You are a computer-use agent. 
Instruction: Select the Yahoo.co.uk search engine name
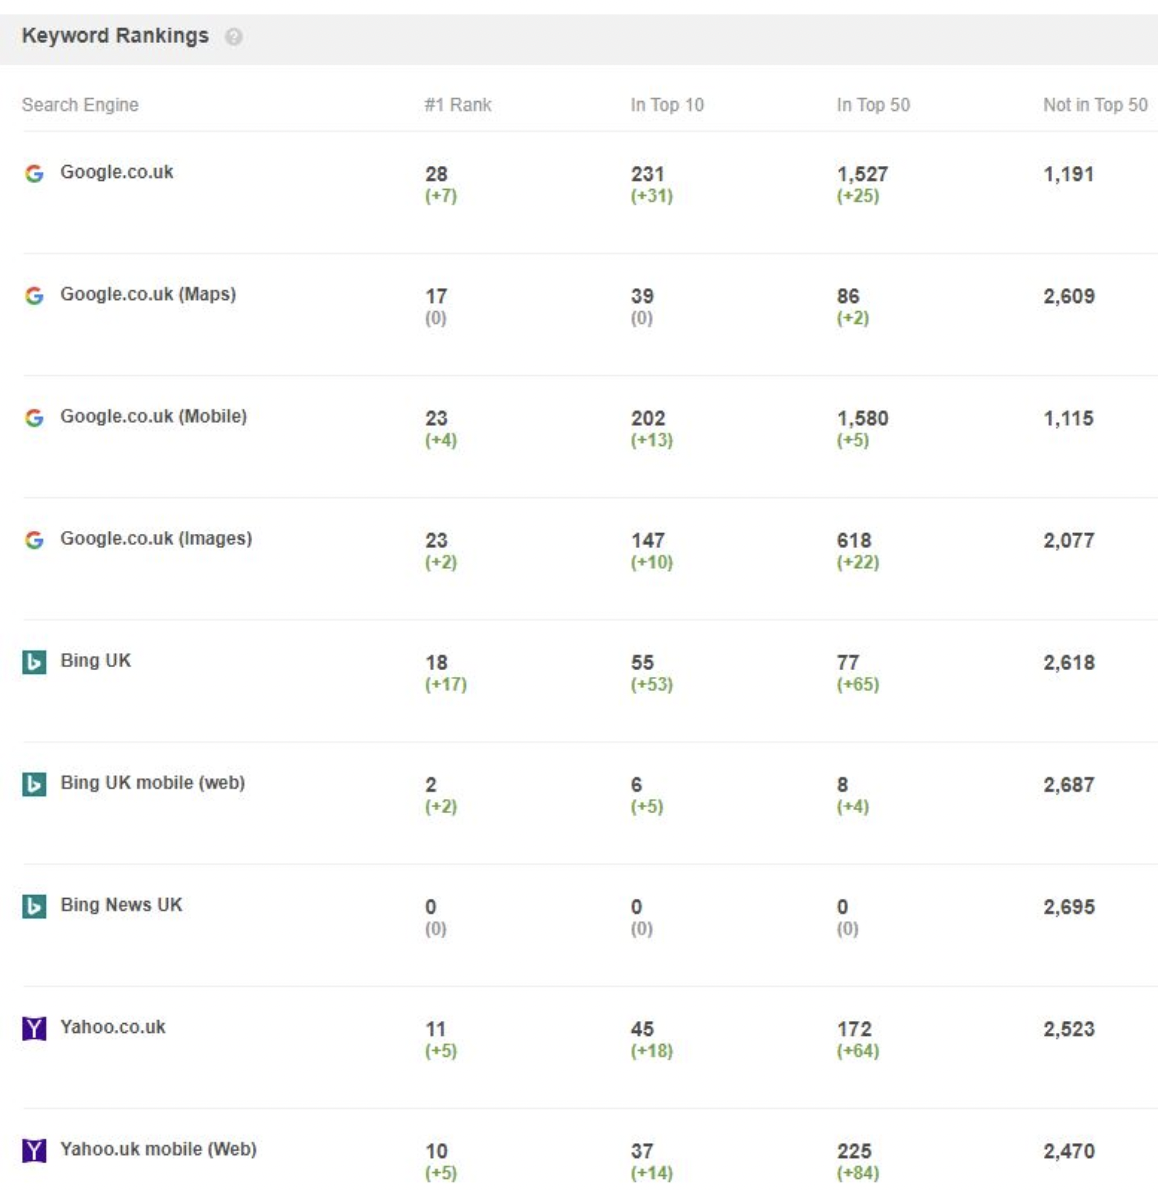pos(112,1027)
